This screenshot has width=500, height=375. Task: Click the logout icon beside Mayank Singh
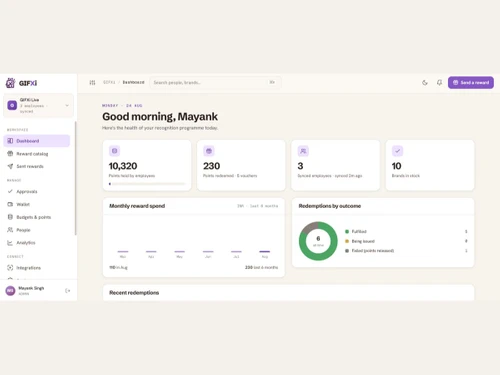pos(67,291)
